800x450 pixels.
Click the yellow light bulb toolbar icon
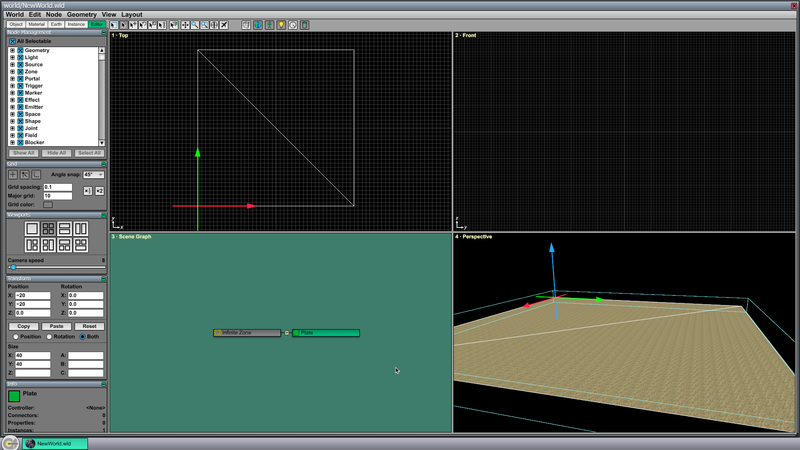pyautogui.click(x=281, y=25)
